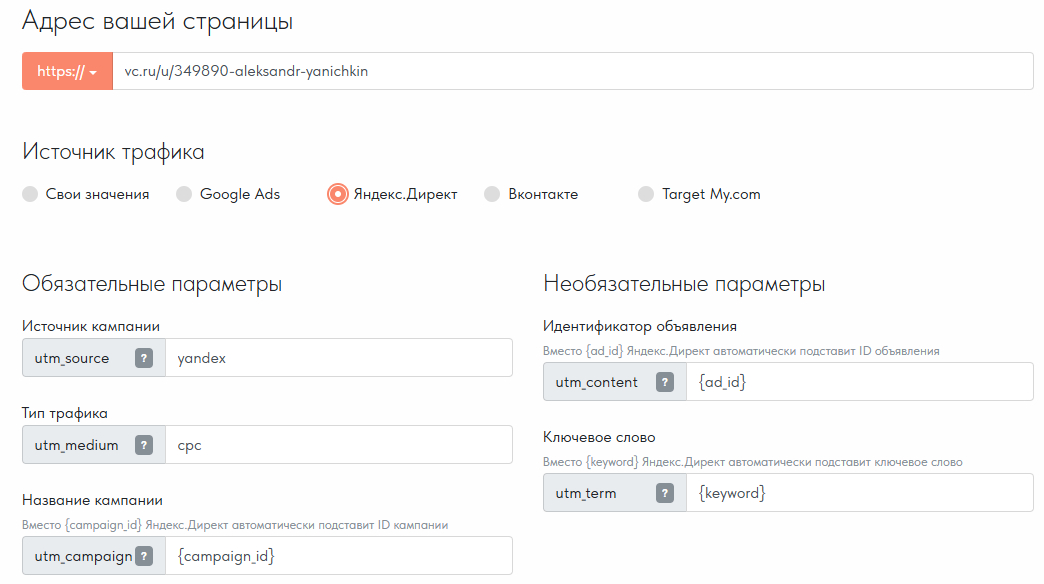The height and width of the screenshot is (584, 1044).
Task: Pick Вконтакте as traffic source
Action: pyautogui.click(x=492, y=194)
